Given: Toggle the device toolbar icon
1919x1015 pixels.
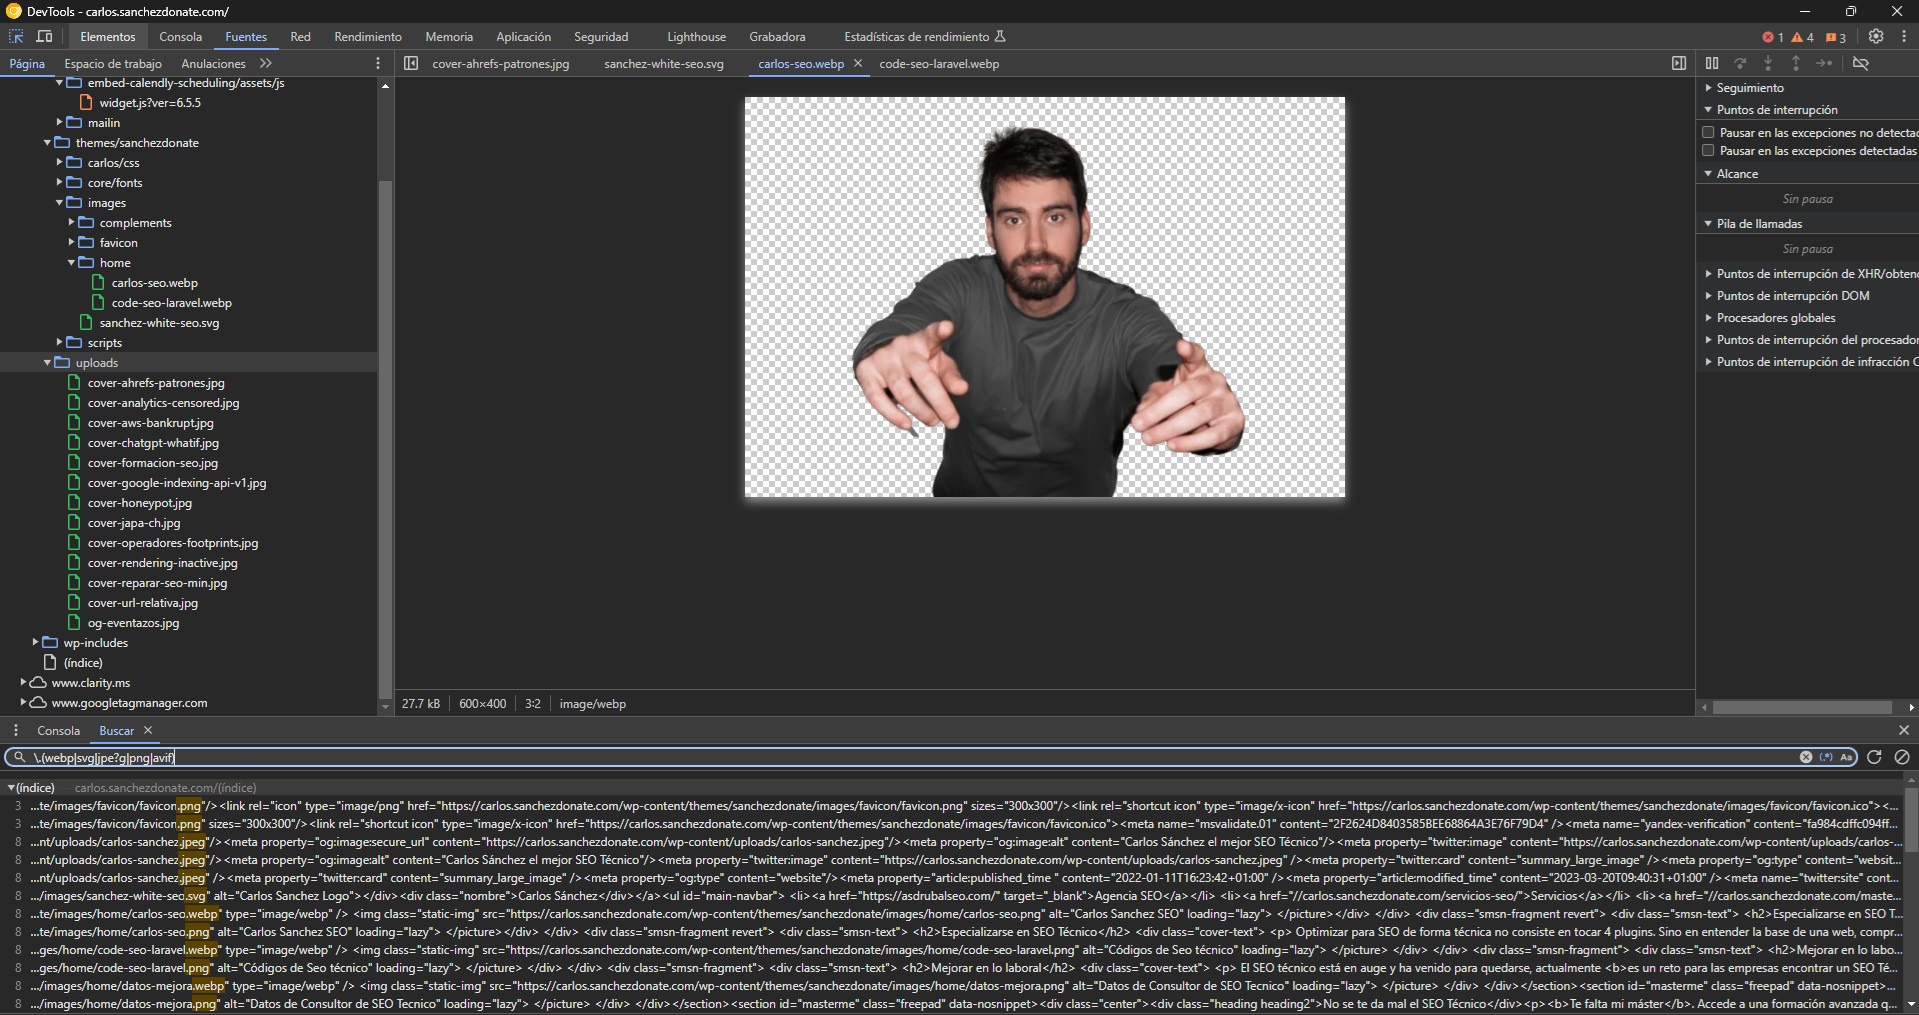Looking at the screenshot, I should click(x=45, y=37).
